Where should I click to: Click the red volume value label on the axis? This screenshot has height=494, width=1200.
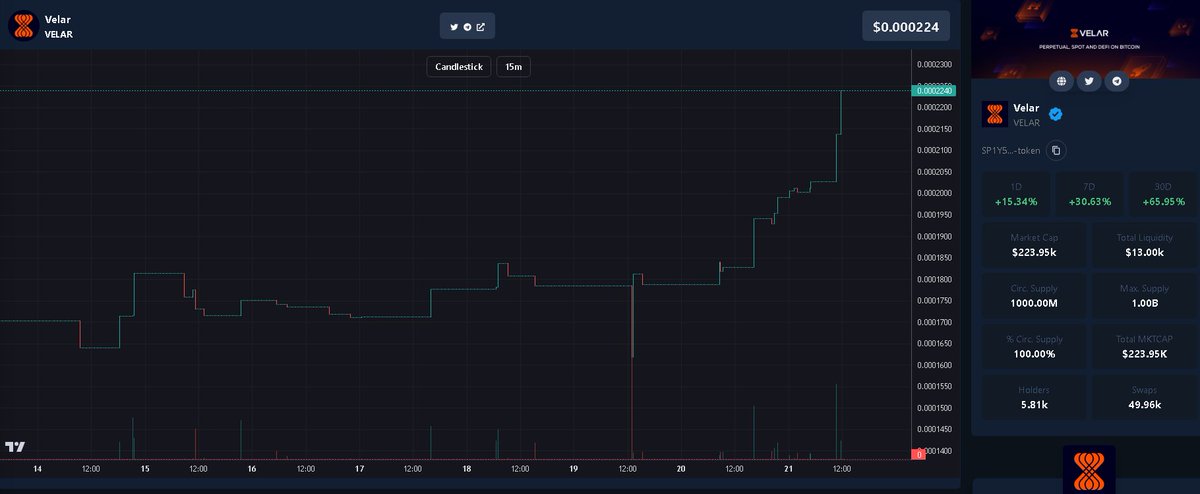pyautogui.click(x=918, y=454)
